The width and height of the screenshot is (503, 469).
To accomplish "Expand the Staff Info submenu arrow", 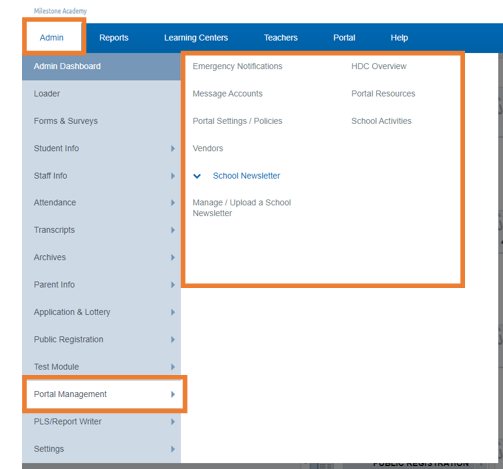I will pyautogui.click(x=173, y=176).
